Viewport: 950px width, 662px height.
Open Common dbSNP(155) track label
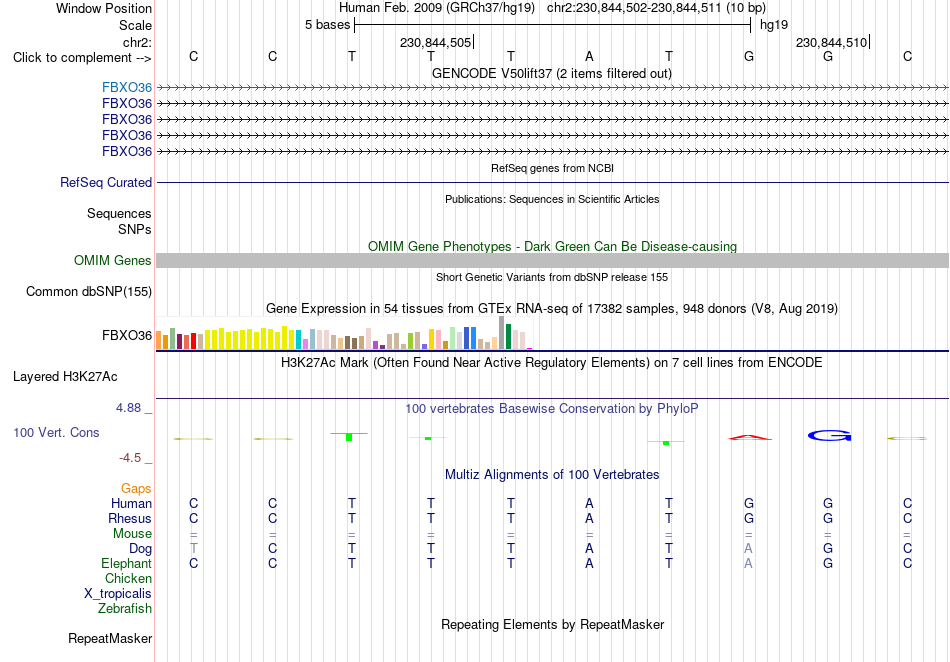coord(89,291)
